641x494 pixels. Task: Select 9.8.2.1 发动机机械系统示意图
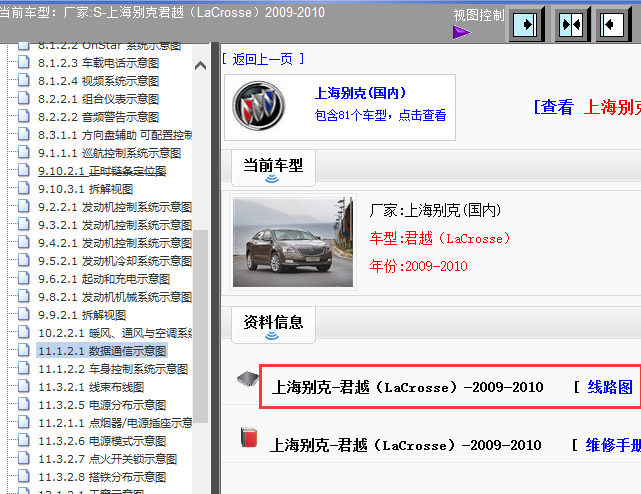[115, 297]
